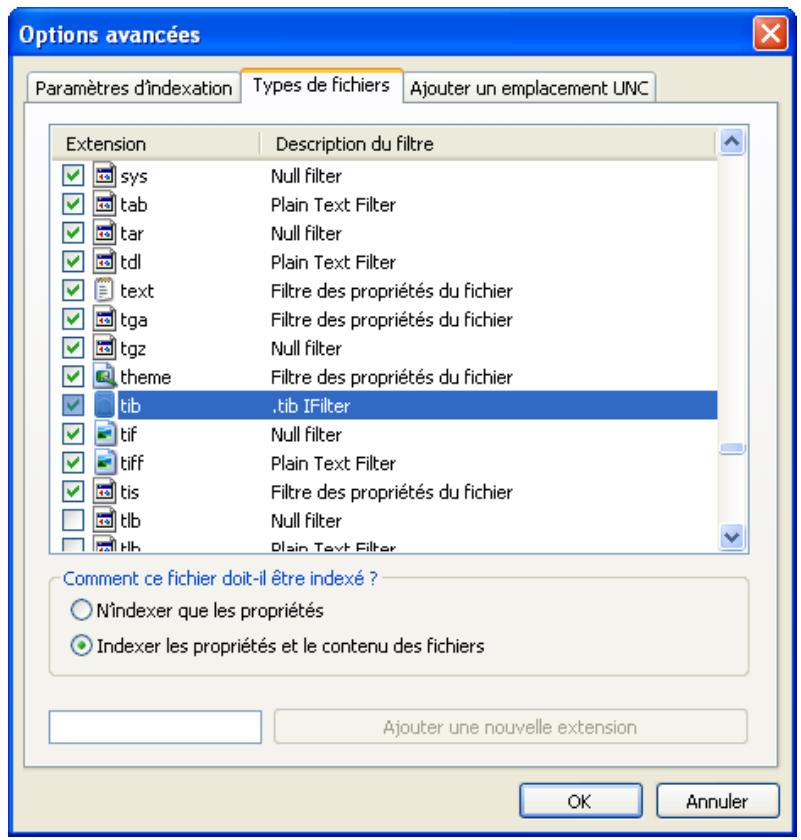Screen dimensions: 801x840
Task: Uncheck the text extension checkbox
Action: [73, 290]
